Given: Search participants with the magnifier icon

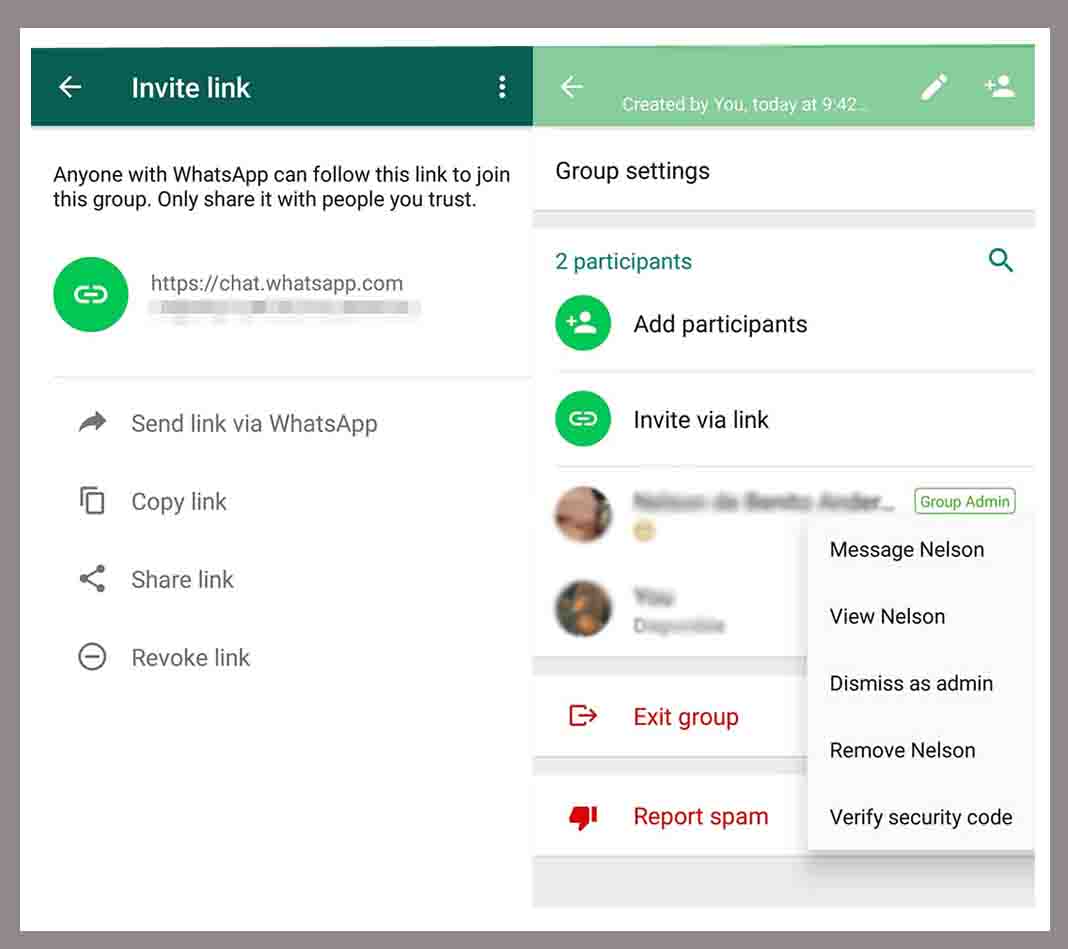Looking at the screenshot, I should (1000, 260).
